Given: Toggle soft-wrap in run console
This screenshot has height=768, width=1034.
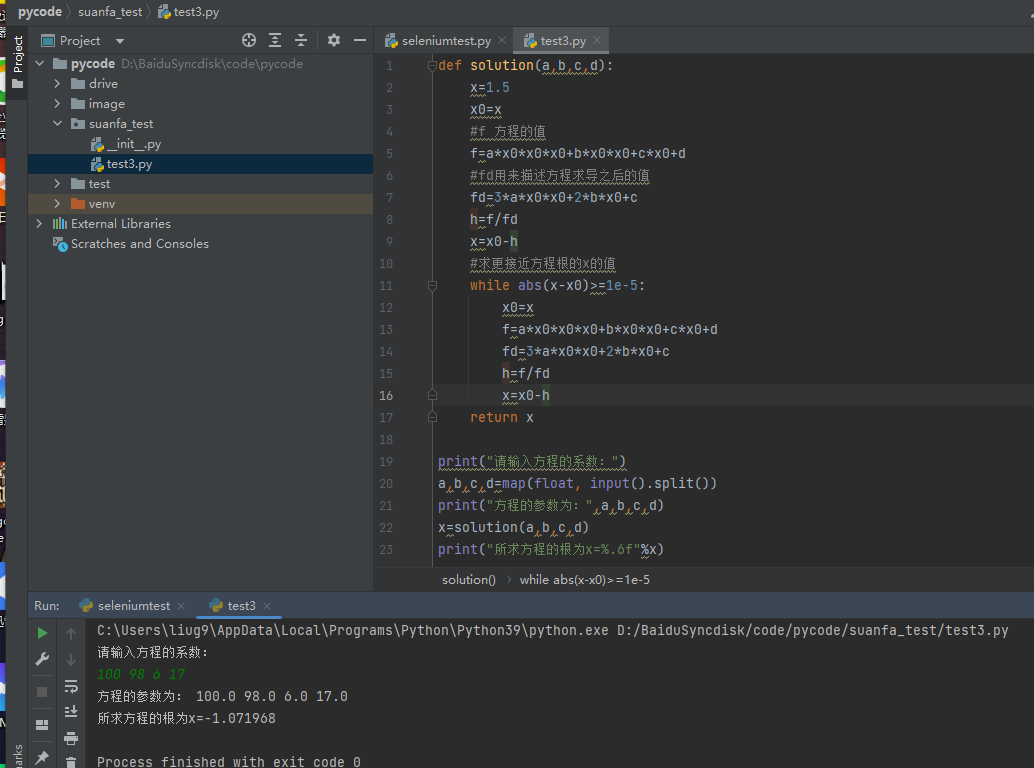Looking at the screenshot, I should pyautogui.click(x=71, y=686).
